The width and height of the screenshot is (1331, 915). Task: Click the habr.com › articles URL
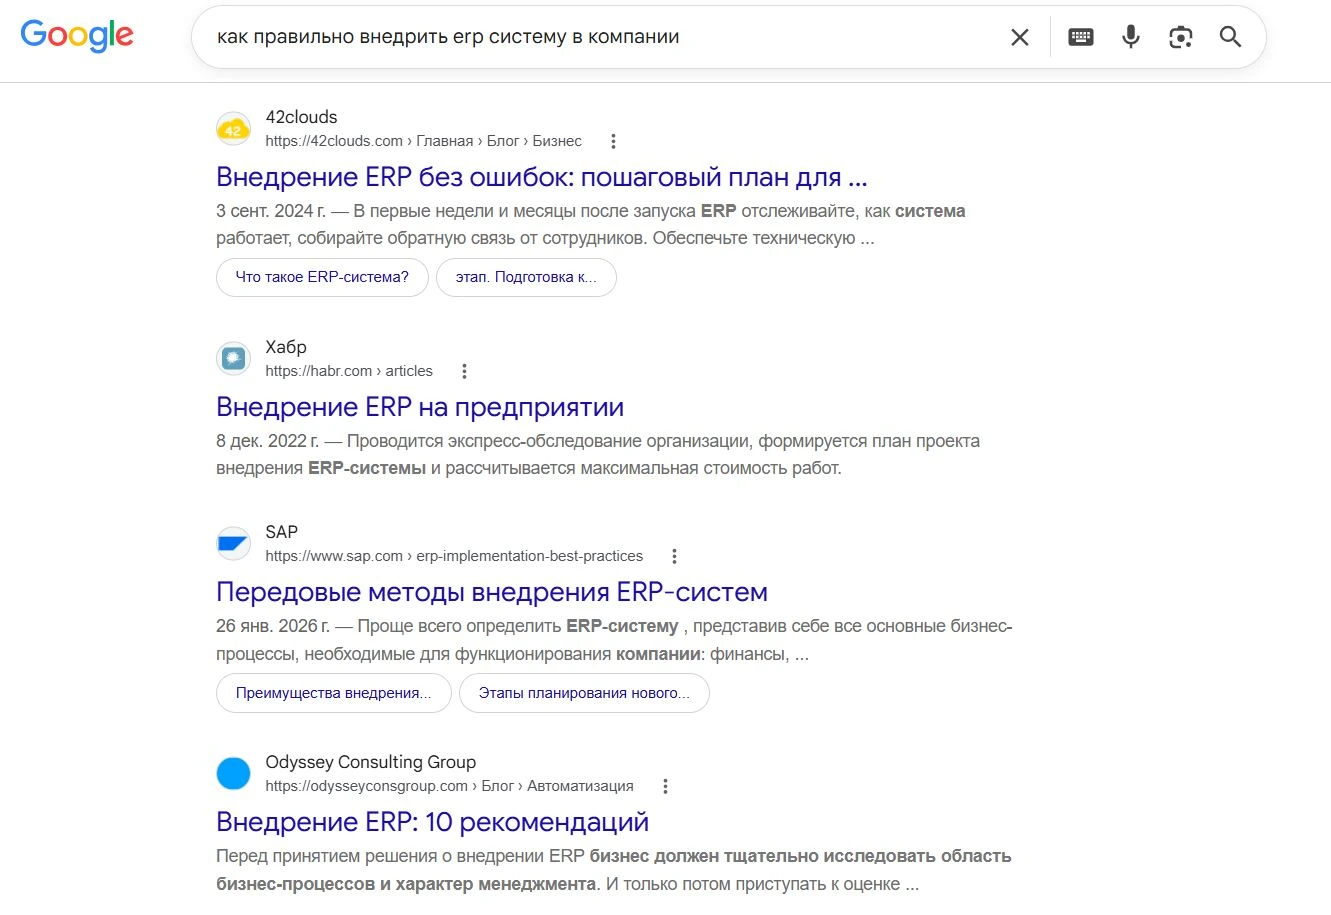point(349,371)
